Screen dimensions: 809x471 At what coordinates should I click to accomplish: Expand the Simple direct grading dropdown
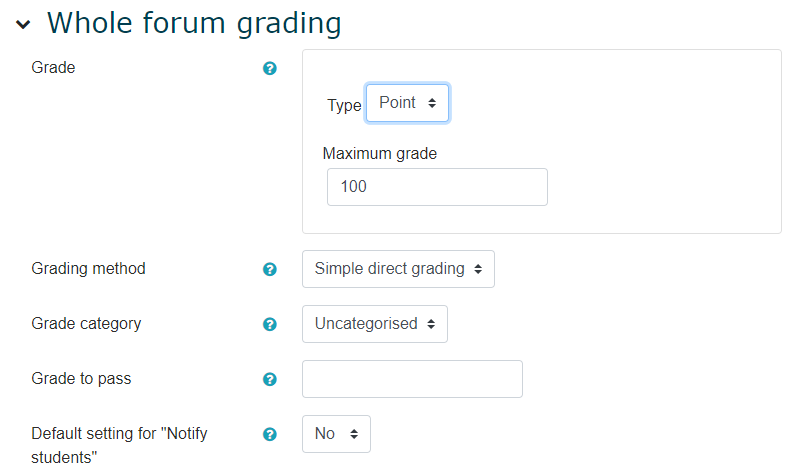tap(398, 269)
